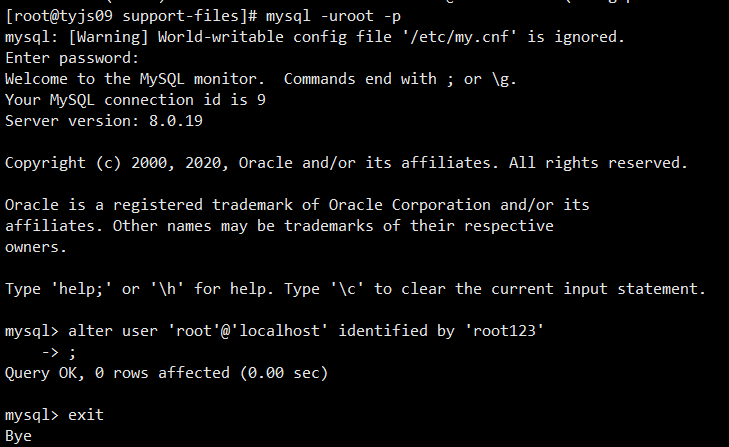Click the connection id number 9

pyautogui.click(x=261, y=100)
